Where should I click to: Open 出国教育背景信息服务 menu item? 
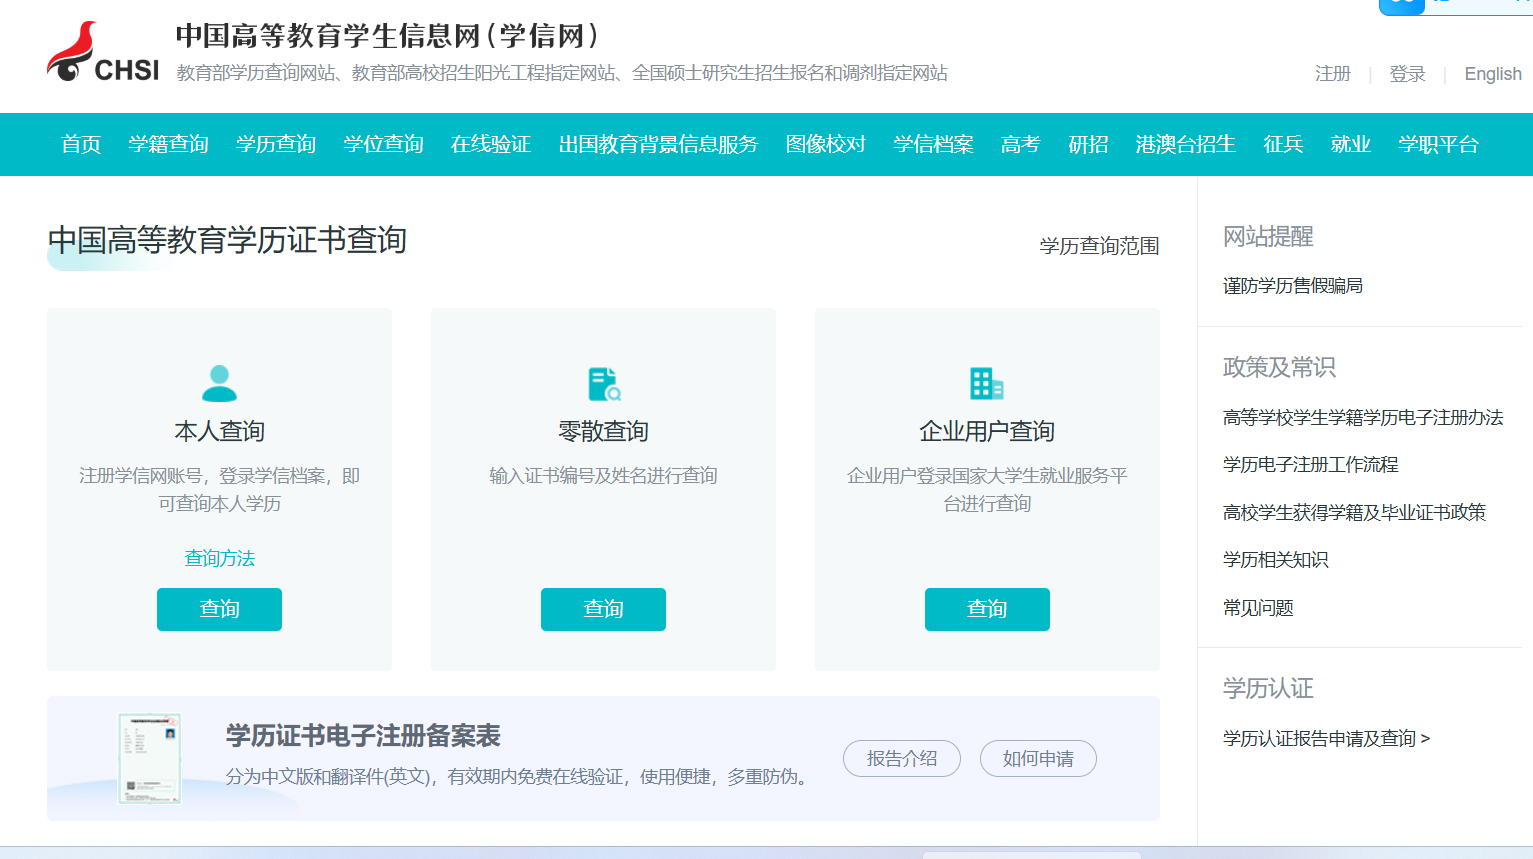pos(658,144)
